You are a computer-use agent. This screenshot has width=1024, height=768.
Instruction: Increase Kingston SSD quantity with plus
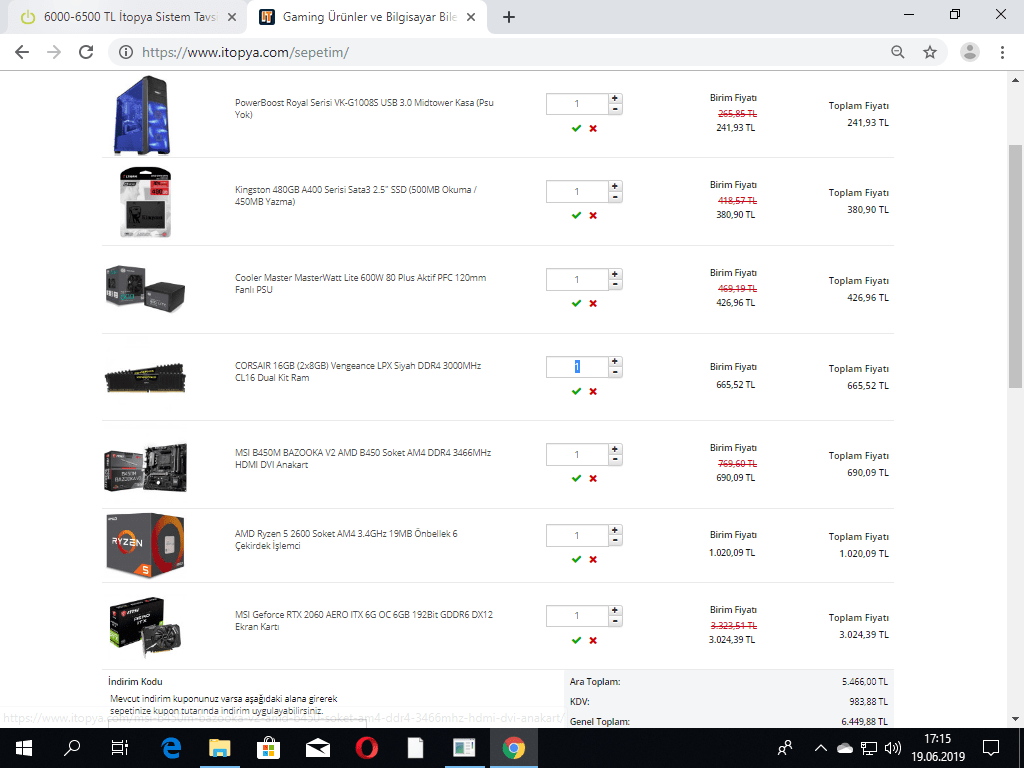[x=615, y=186]
